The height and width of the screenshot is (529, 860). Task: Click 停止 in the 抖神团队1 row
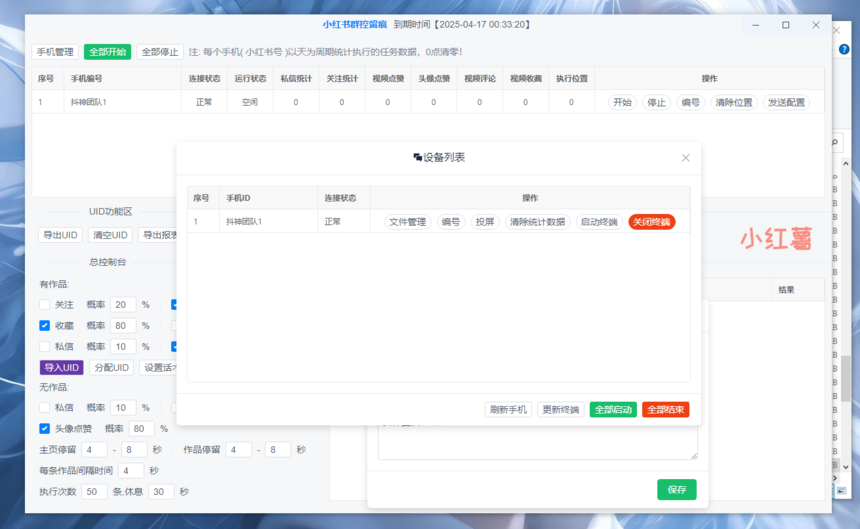coord(657,103)
